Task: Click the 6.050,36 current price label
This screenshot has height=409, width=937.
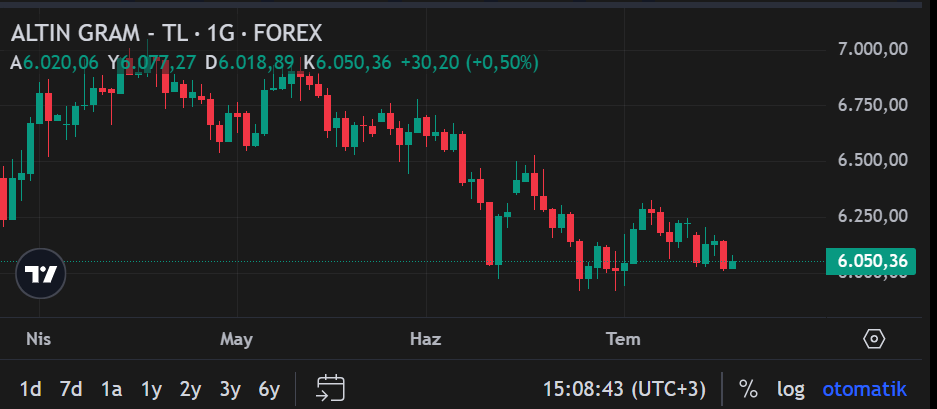Action: (x=870, y=261)
